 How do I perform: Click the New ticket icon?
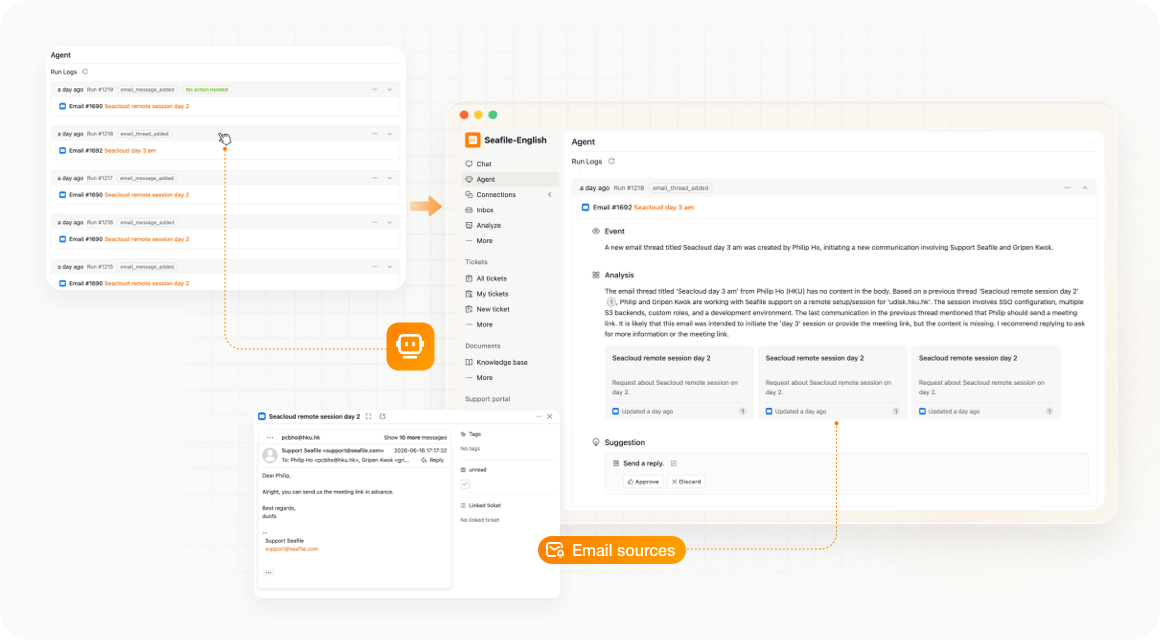click(x=469, y=309)
